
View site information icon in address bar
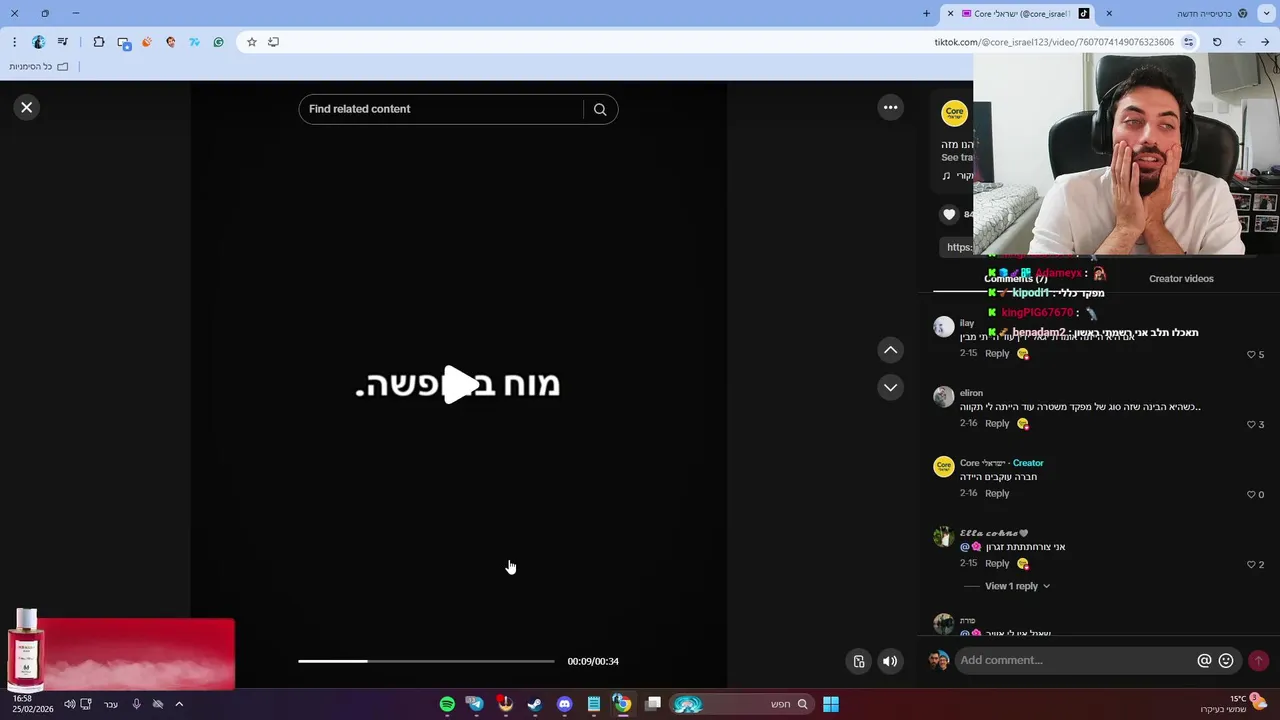pyautogui.click(x=1188, y=42)
